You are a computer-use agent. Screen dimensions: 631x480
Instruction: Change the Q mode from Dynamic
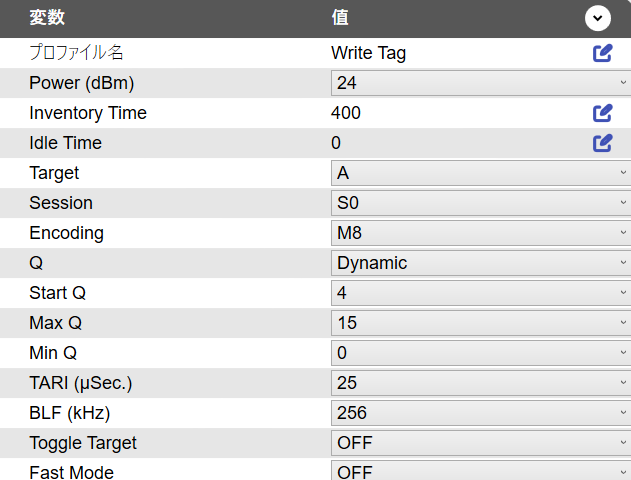coord(480,263)
